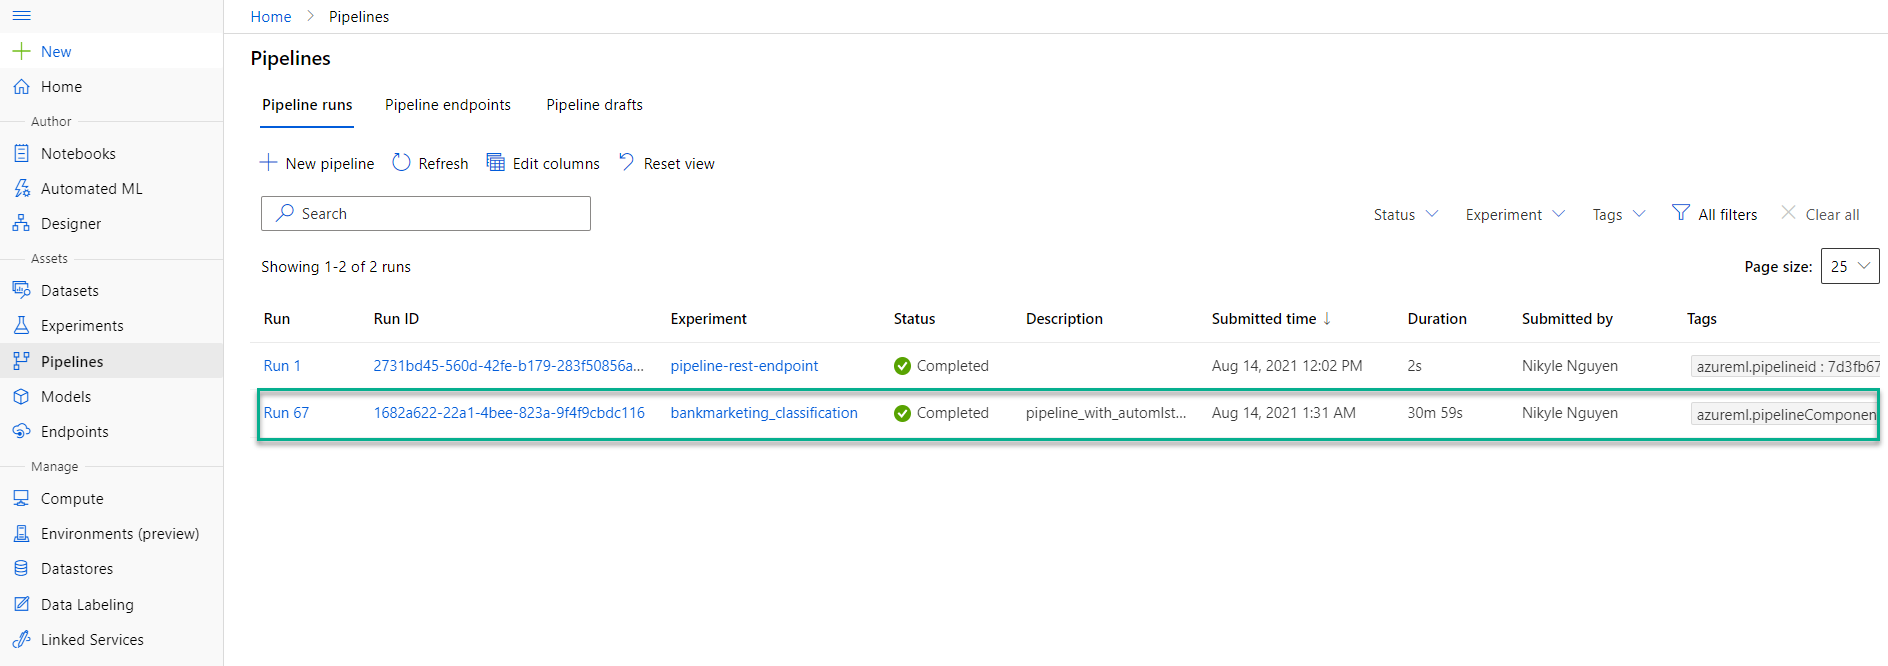1888x666 pixels.
Task: Click Aug 14, 2021 1:31 AM cell
Action: tap(1284, 413)
